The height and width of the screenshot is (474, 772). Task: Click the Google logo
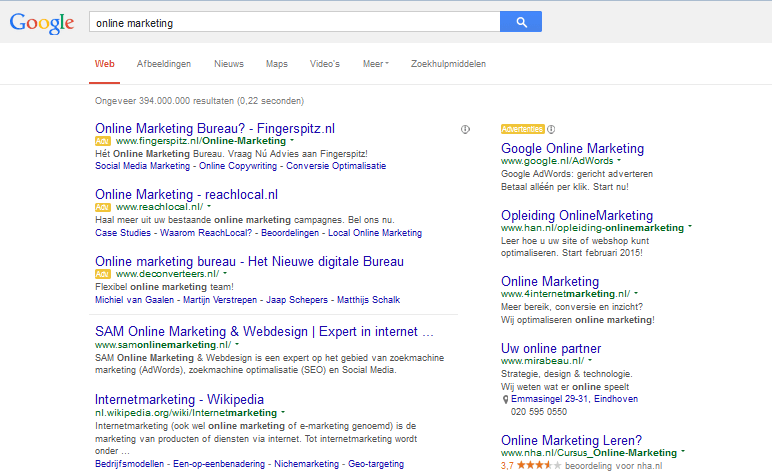coord(42,23)
